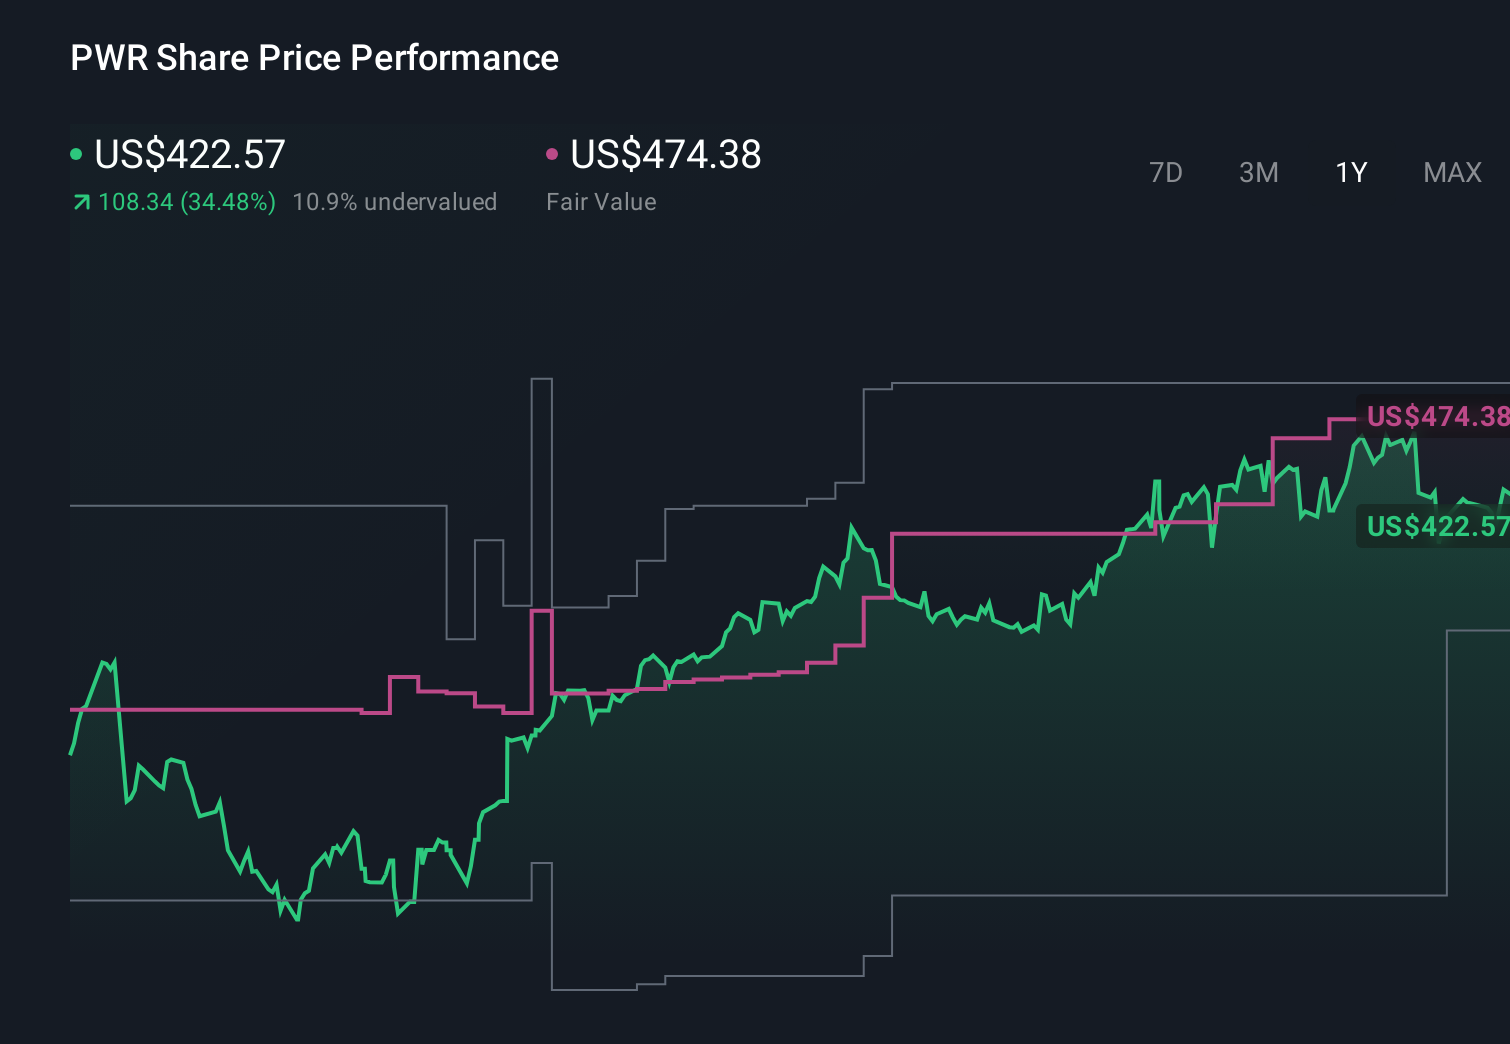Switch to the 3M time range
1510x1044 pixels.
(1258, 172)
